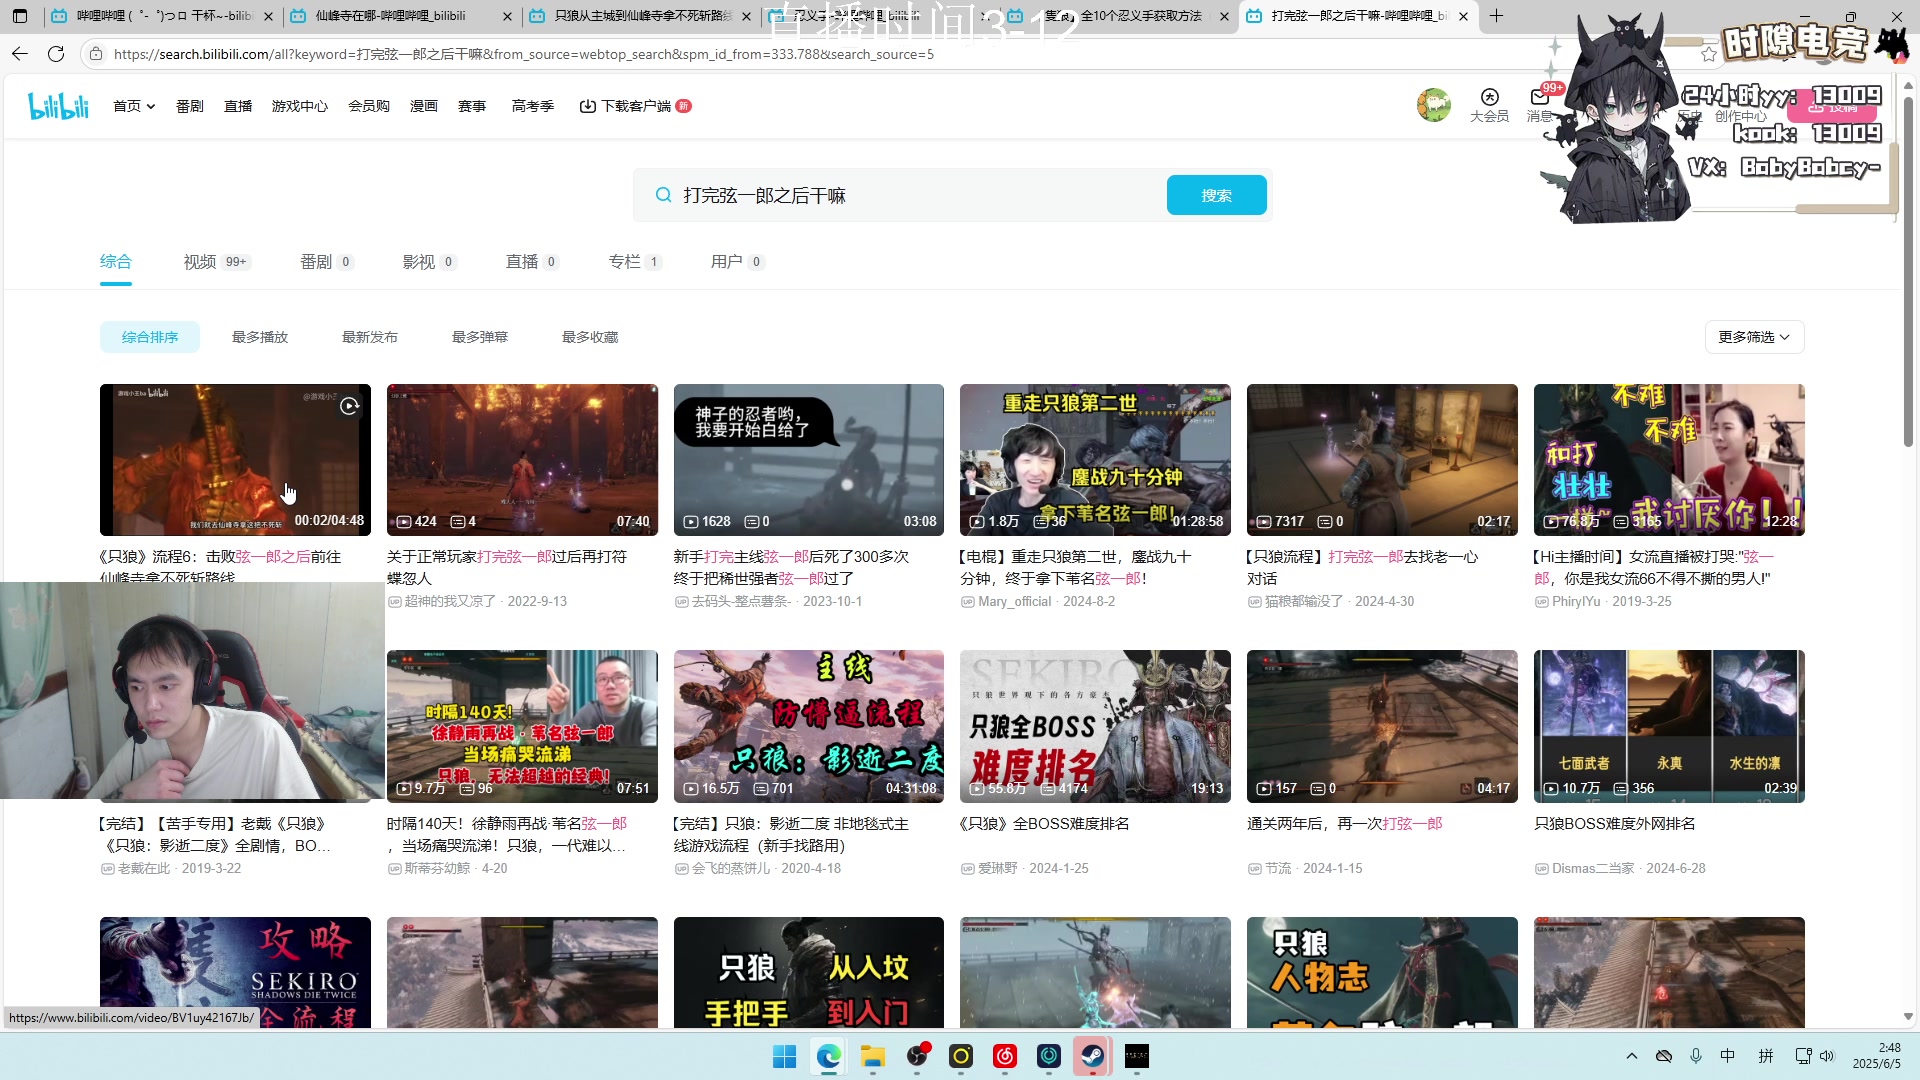Switch to the 番剧 results tab
Screen dimensions: 1920x1080
pos(326,262)
